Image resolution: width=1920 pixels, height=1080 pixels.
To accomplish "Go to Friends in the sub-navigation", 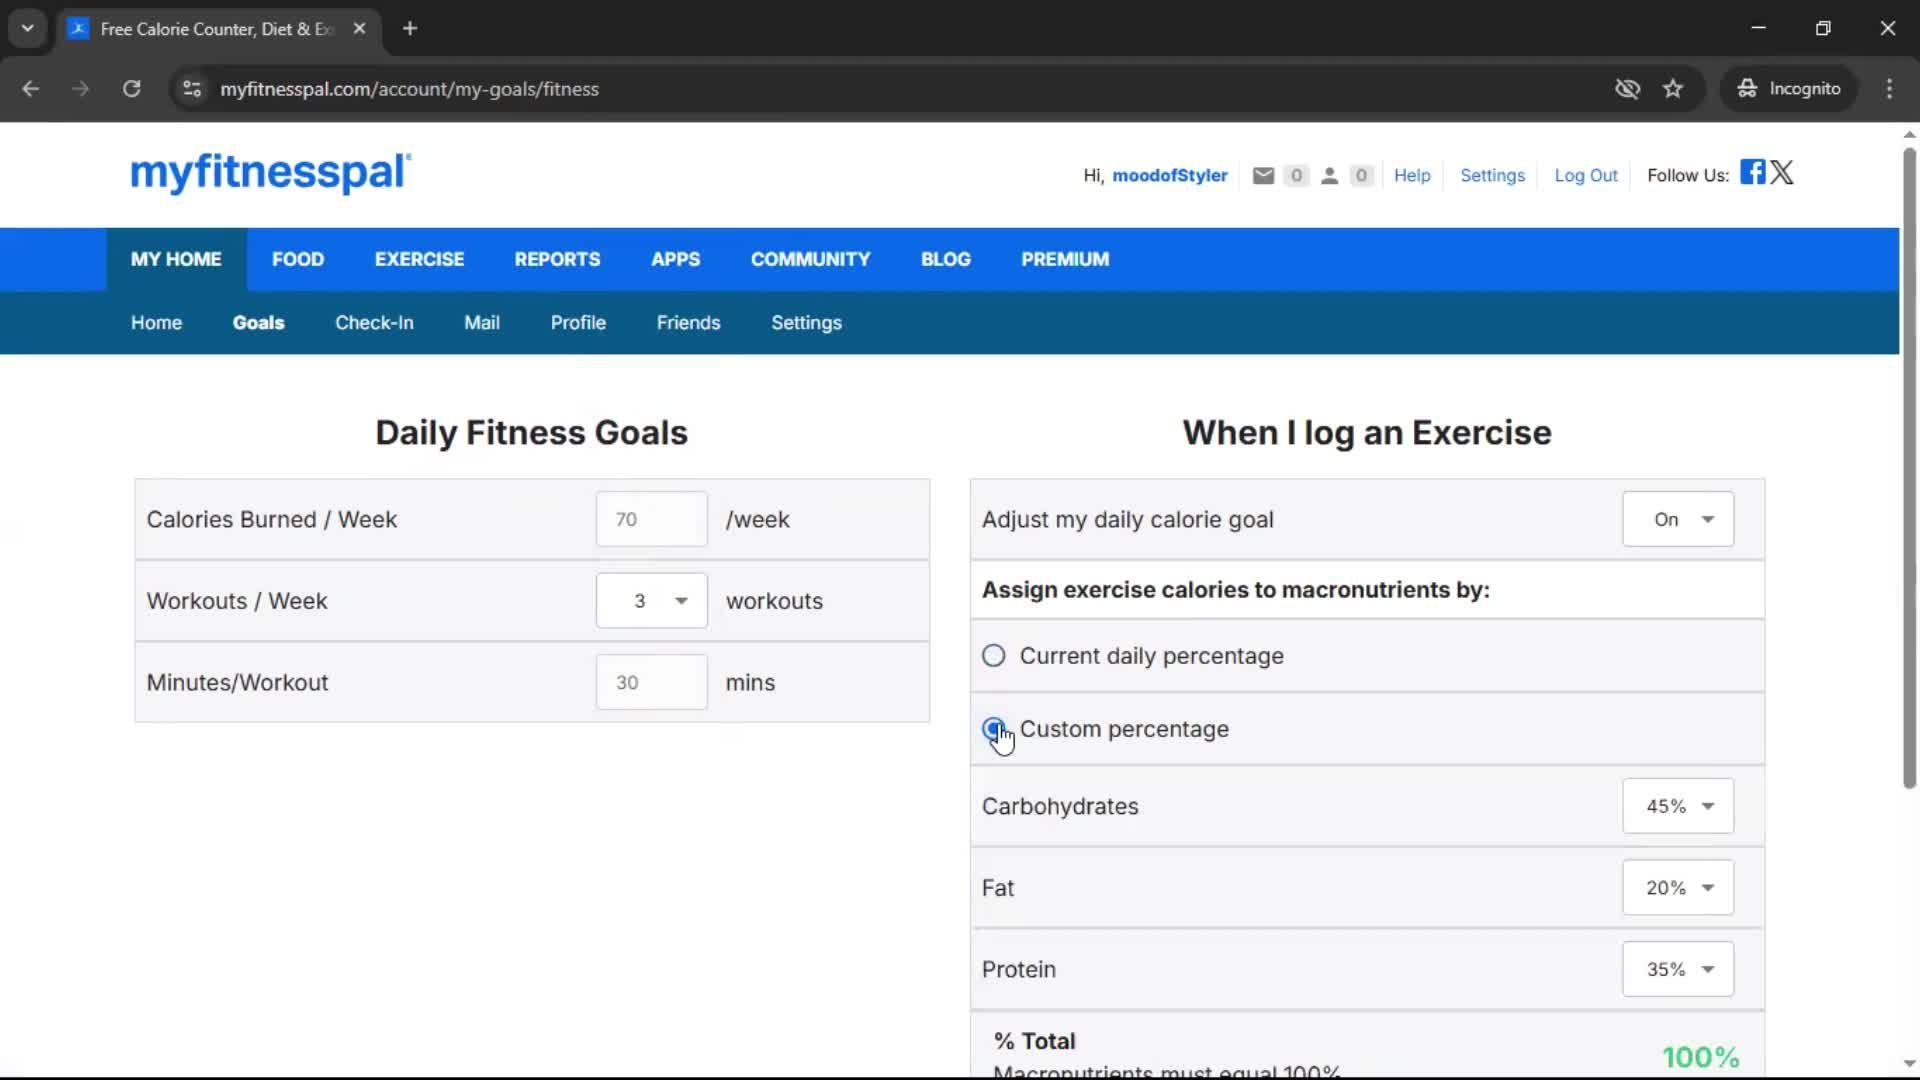I will coord(688,323).
